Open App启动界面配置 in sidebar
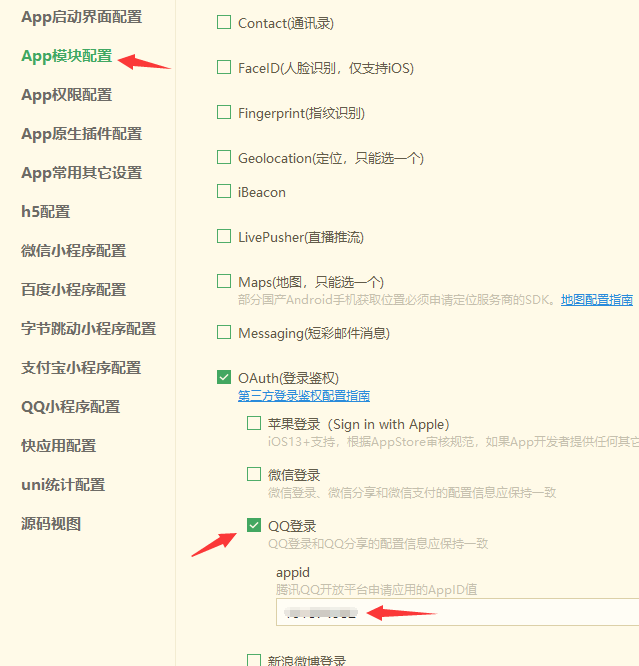Screen dimensions: 639x666 click(82, 17)
